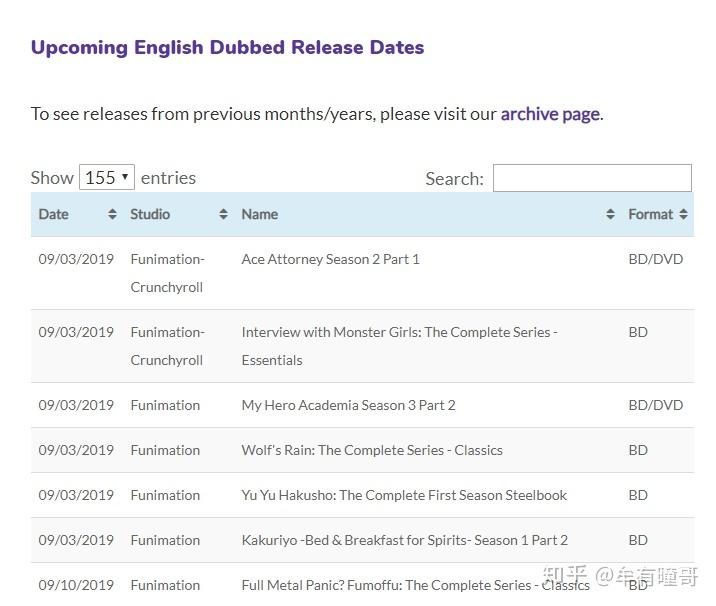Open the archive page link
Viewport: 716px width, 606px height.
[x=550, y=114]
